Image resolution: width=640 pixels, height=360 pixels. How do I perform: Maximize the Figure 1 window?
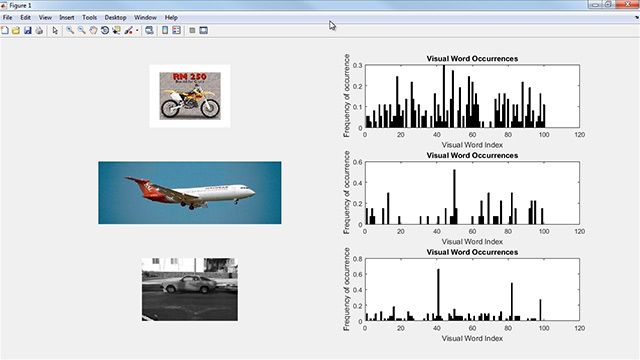coord(608,4)
